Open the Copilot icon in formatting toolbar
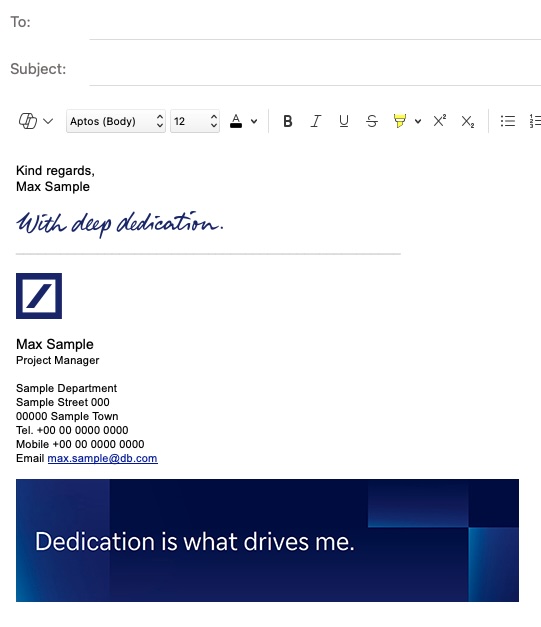541x627 pixels. tap(28, 121)
